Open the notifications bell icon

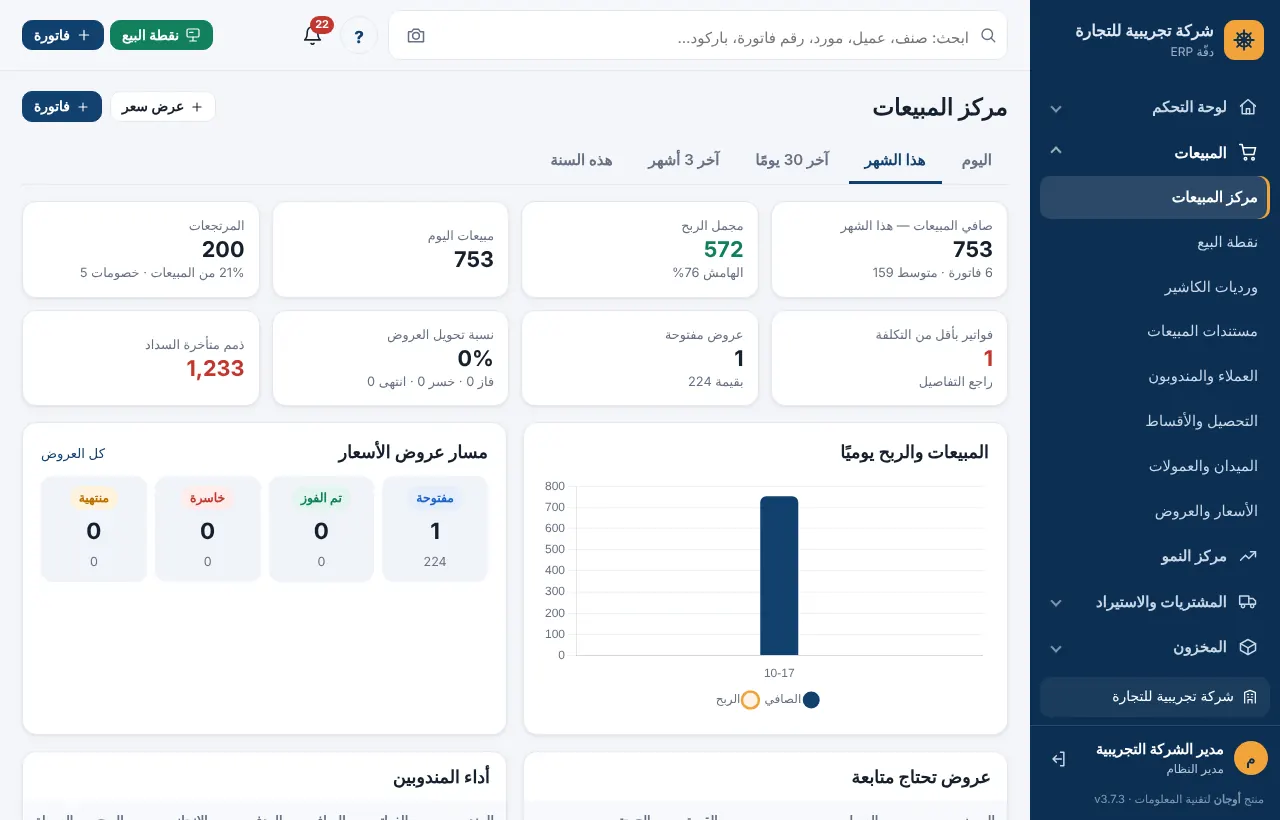(x=313, y=36)
